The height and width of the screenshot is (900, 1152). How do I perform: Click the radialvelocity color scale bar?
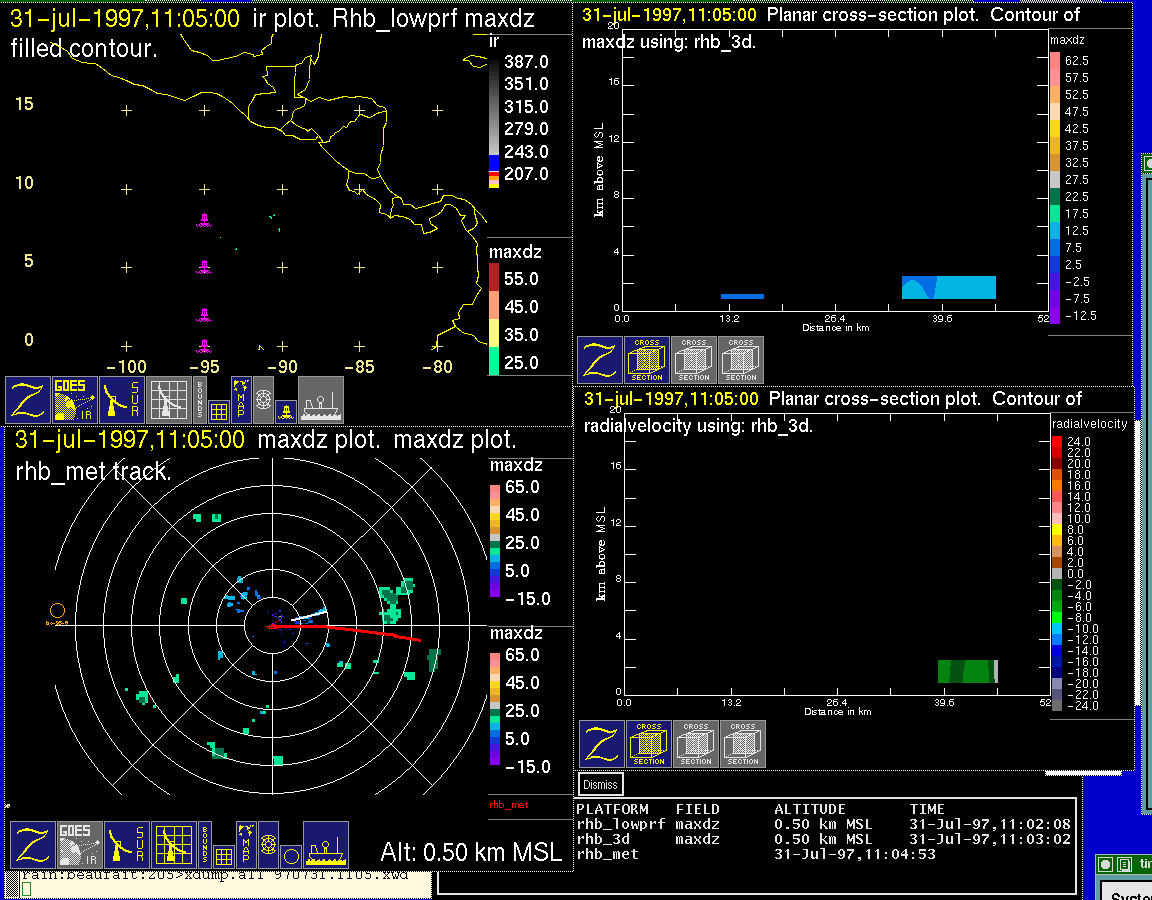pos(1057,574)
